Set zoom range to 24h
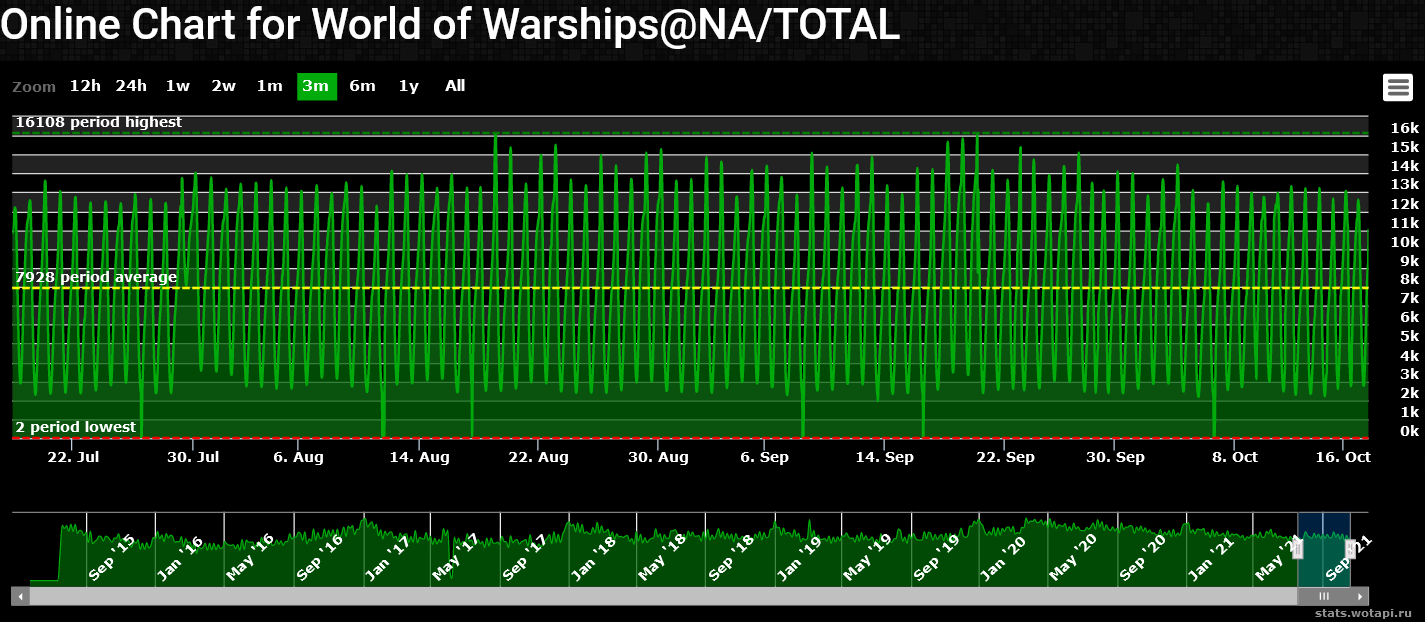 point(131,86)
